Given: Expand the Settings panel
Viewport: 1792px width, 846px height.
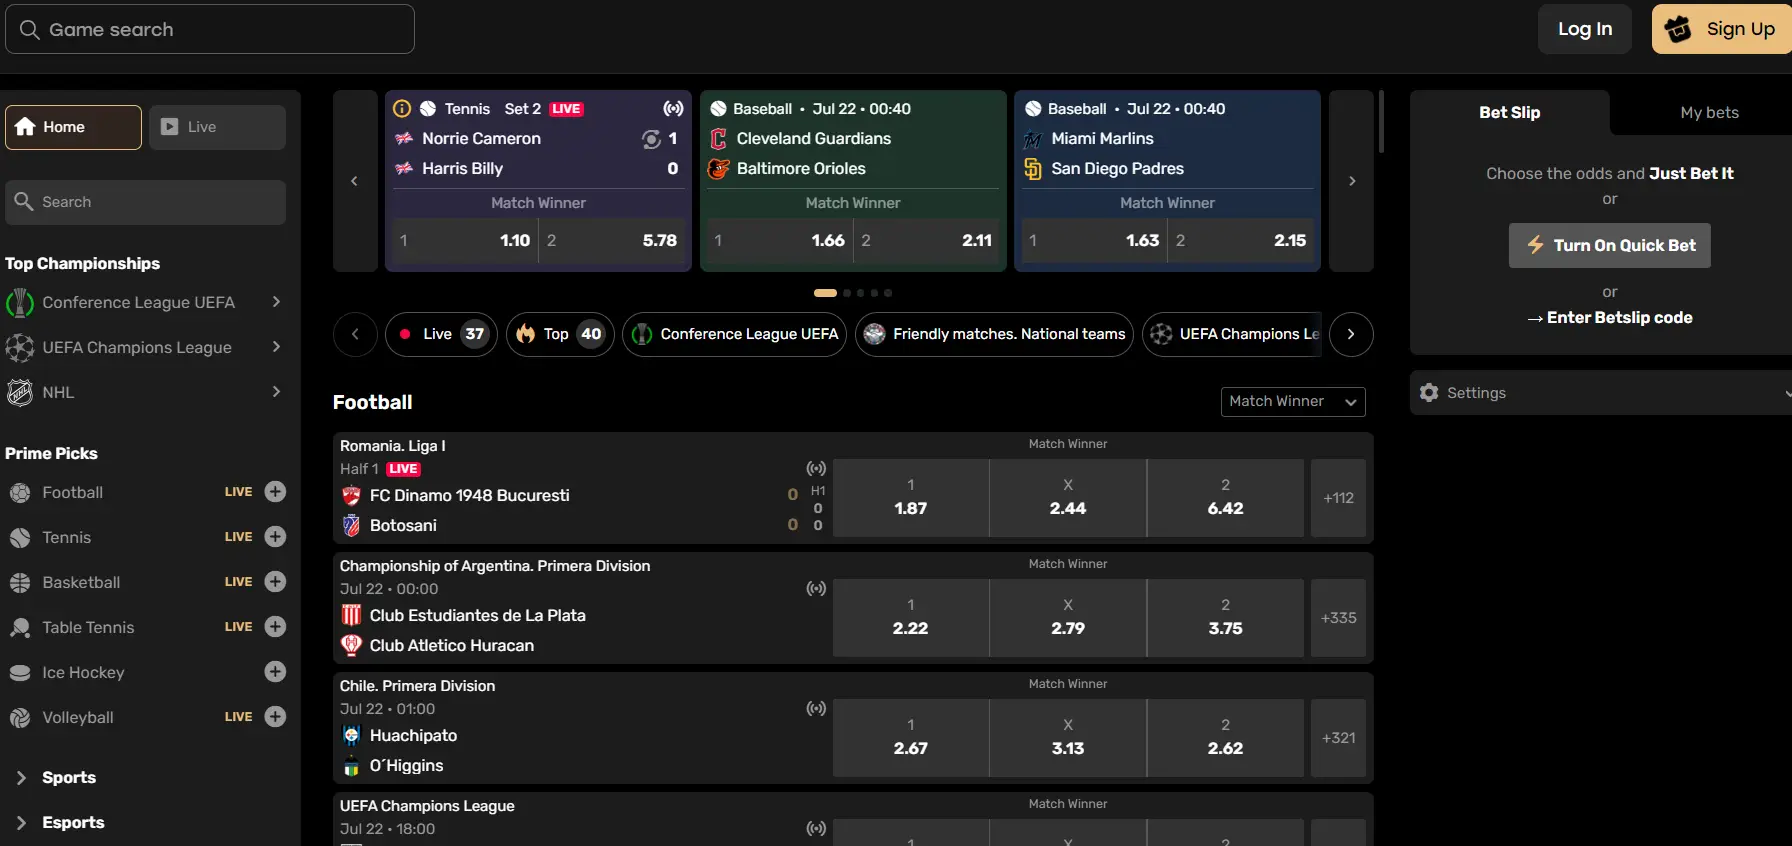Looking at the screenshot, I should (1786, 393).
